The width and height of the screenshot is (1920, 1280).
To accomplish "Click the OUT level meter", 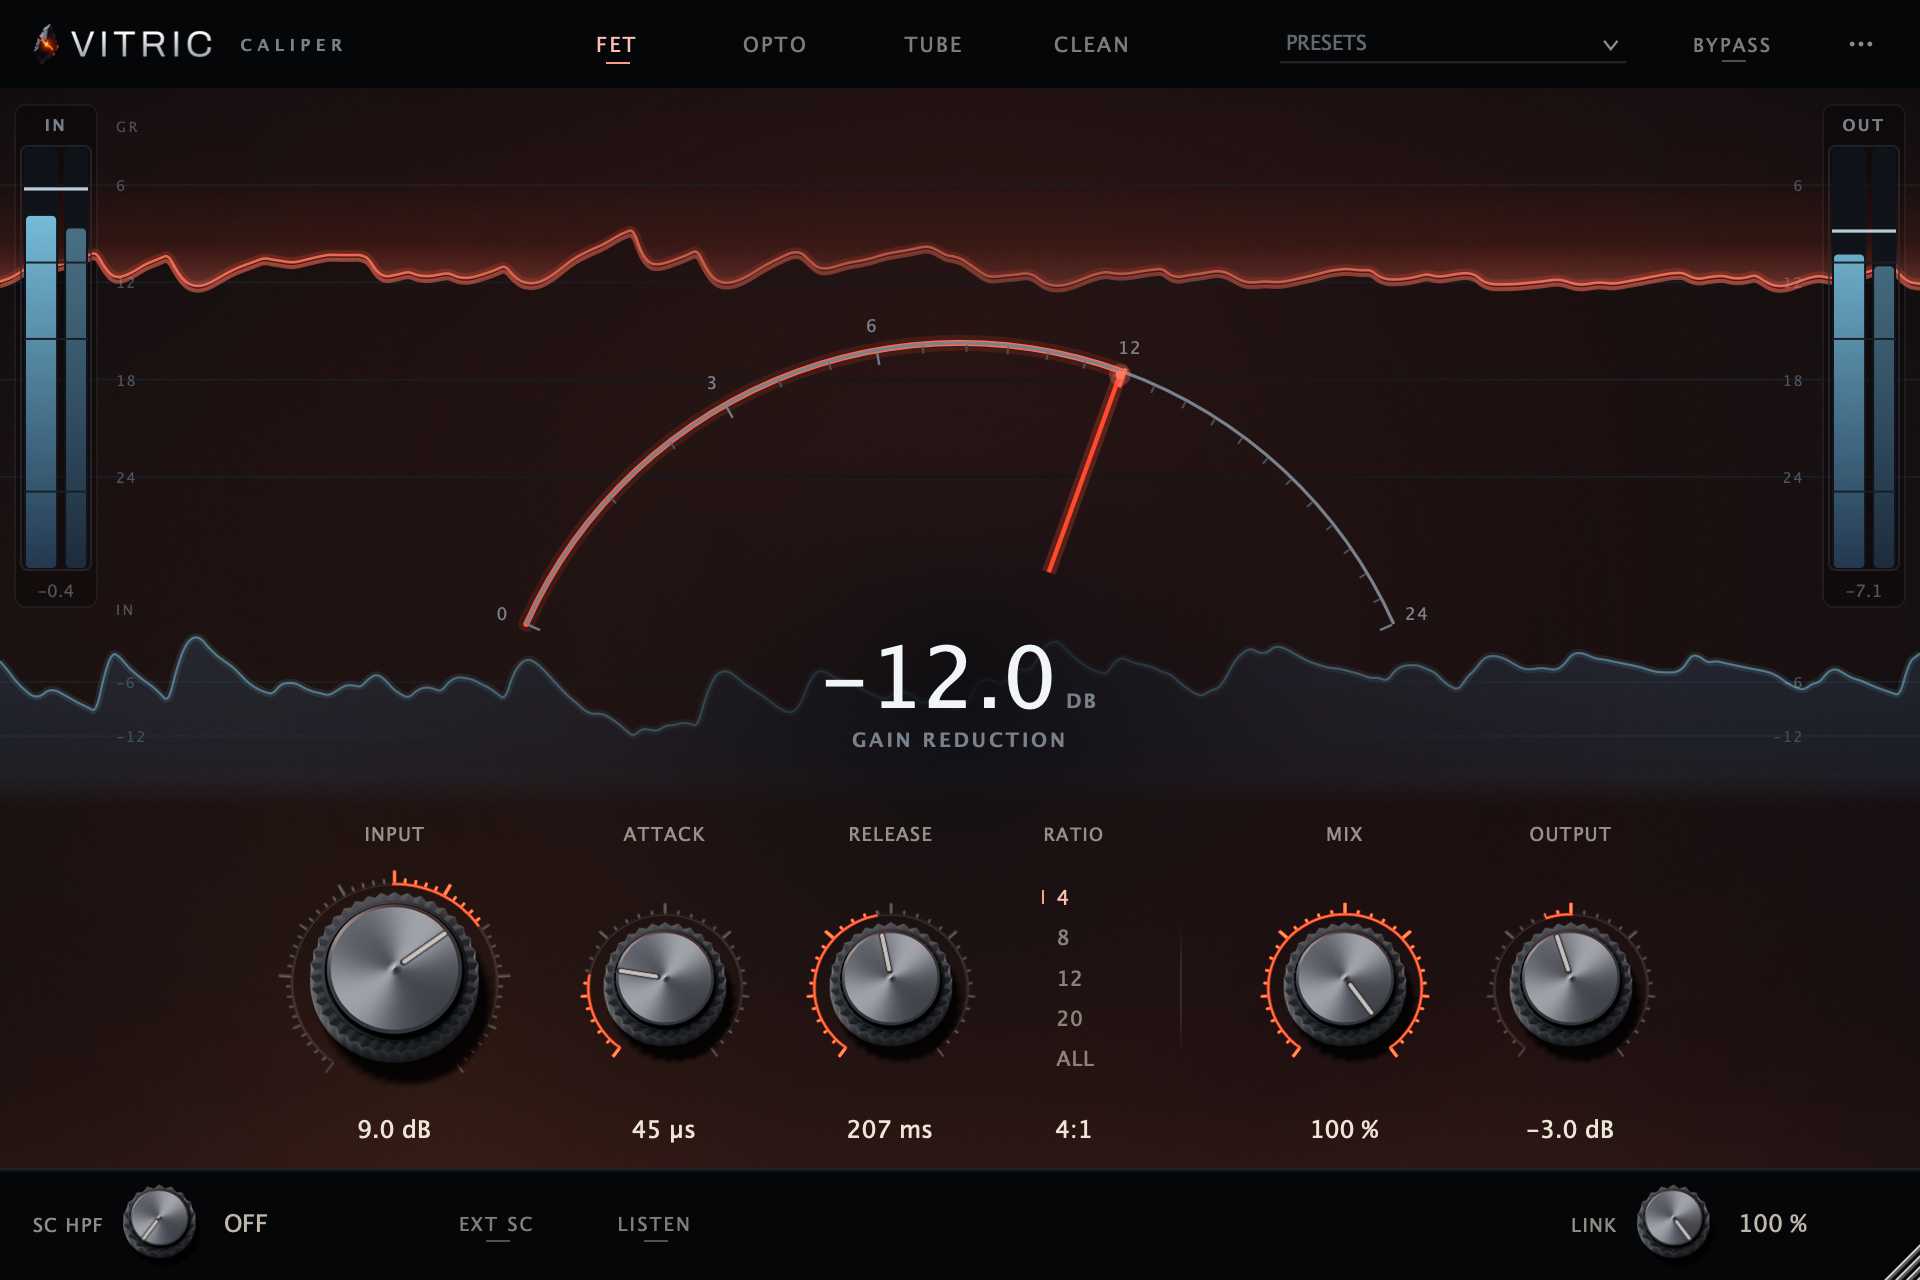I will (x=1864, y=358).
